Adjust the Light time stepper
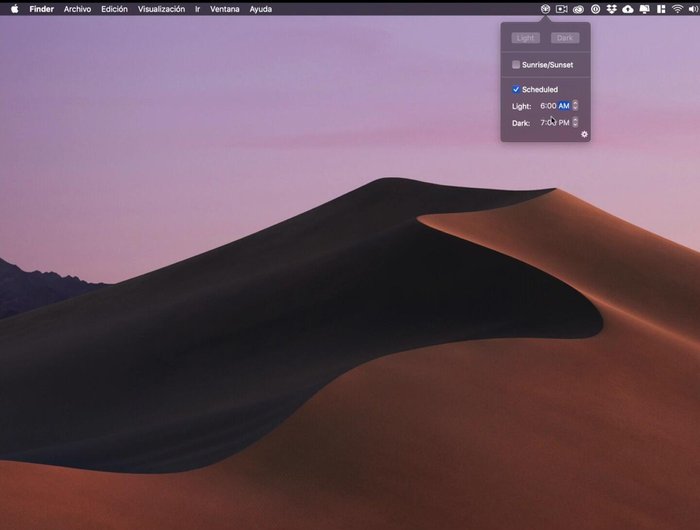The image size is (700, 530). [575, 106]
